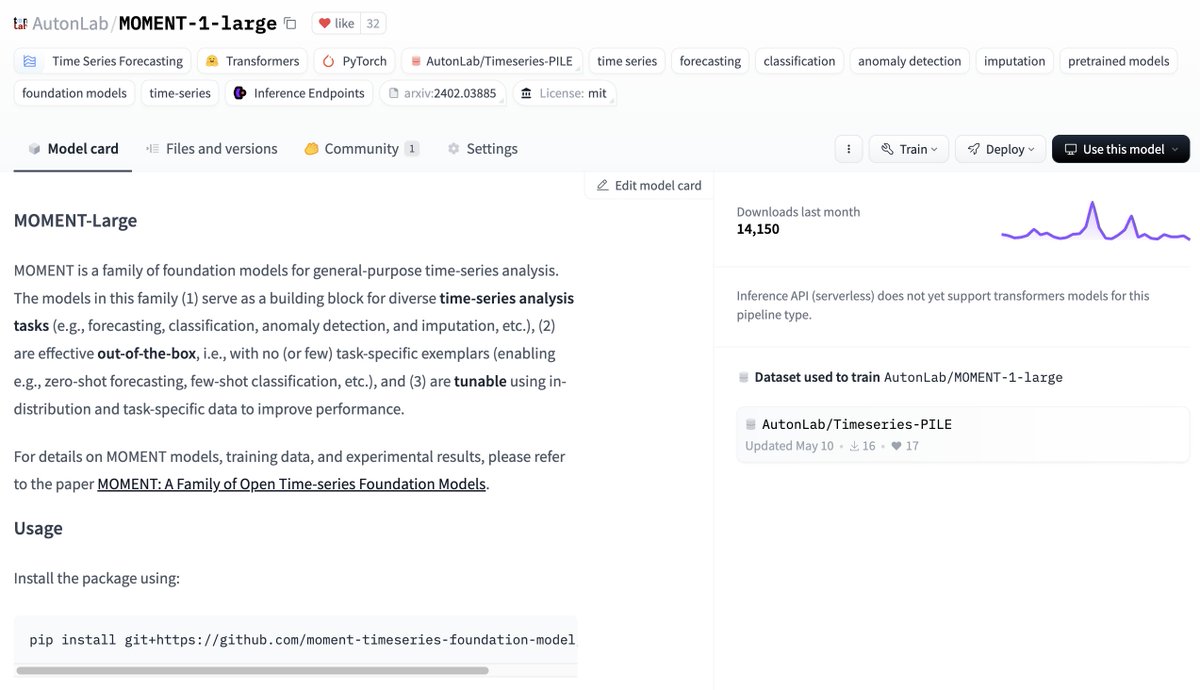Click the MOMENT-Large heading

click(75, 220)
